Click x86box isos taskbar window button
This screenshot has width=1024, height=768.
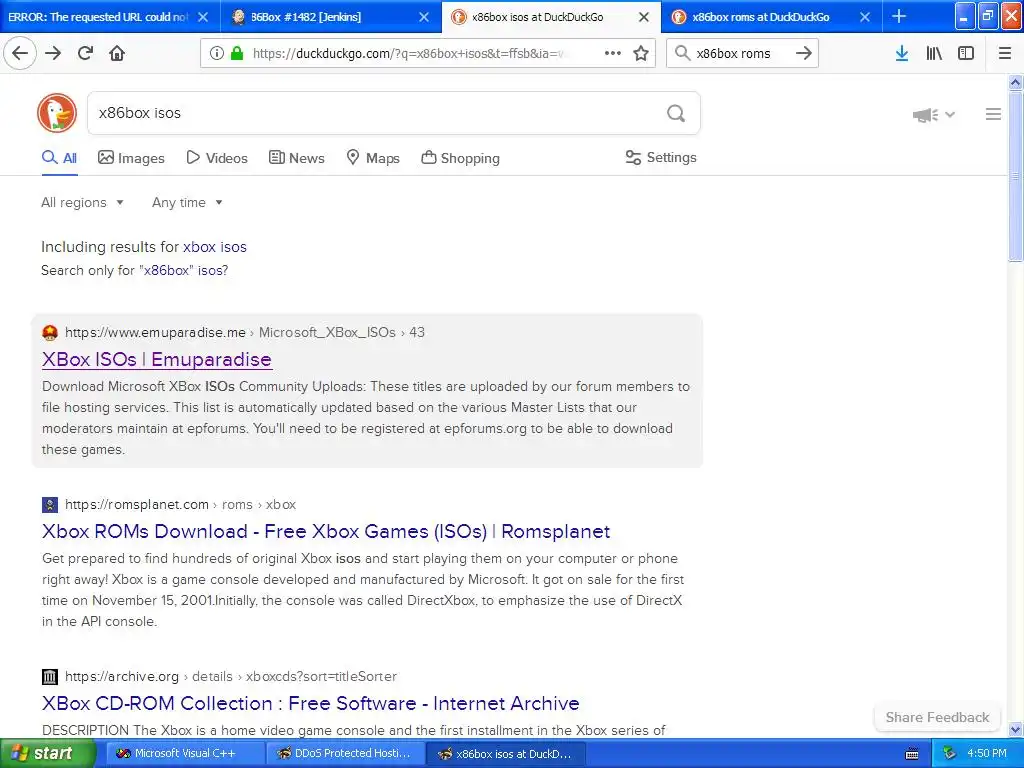[505, 754]
